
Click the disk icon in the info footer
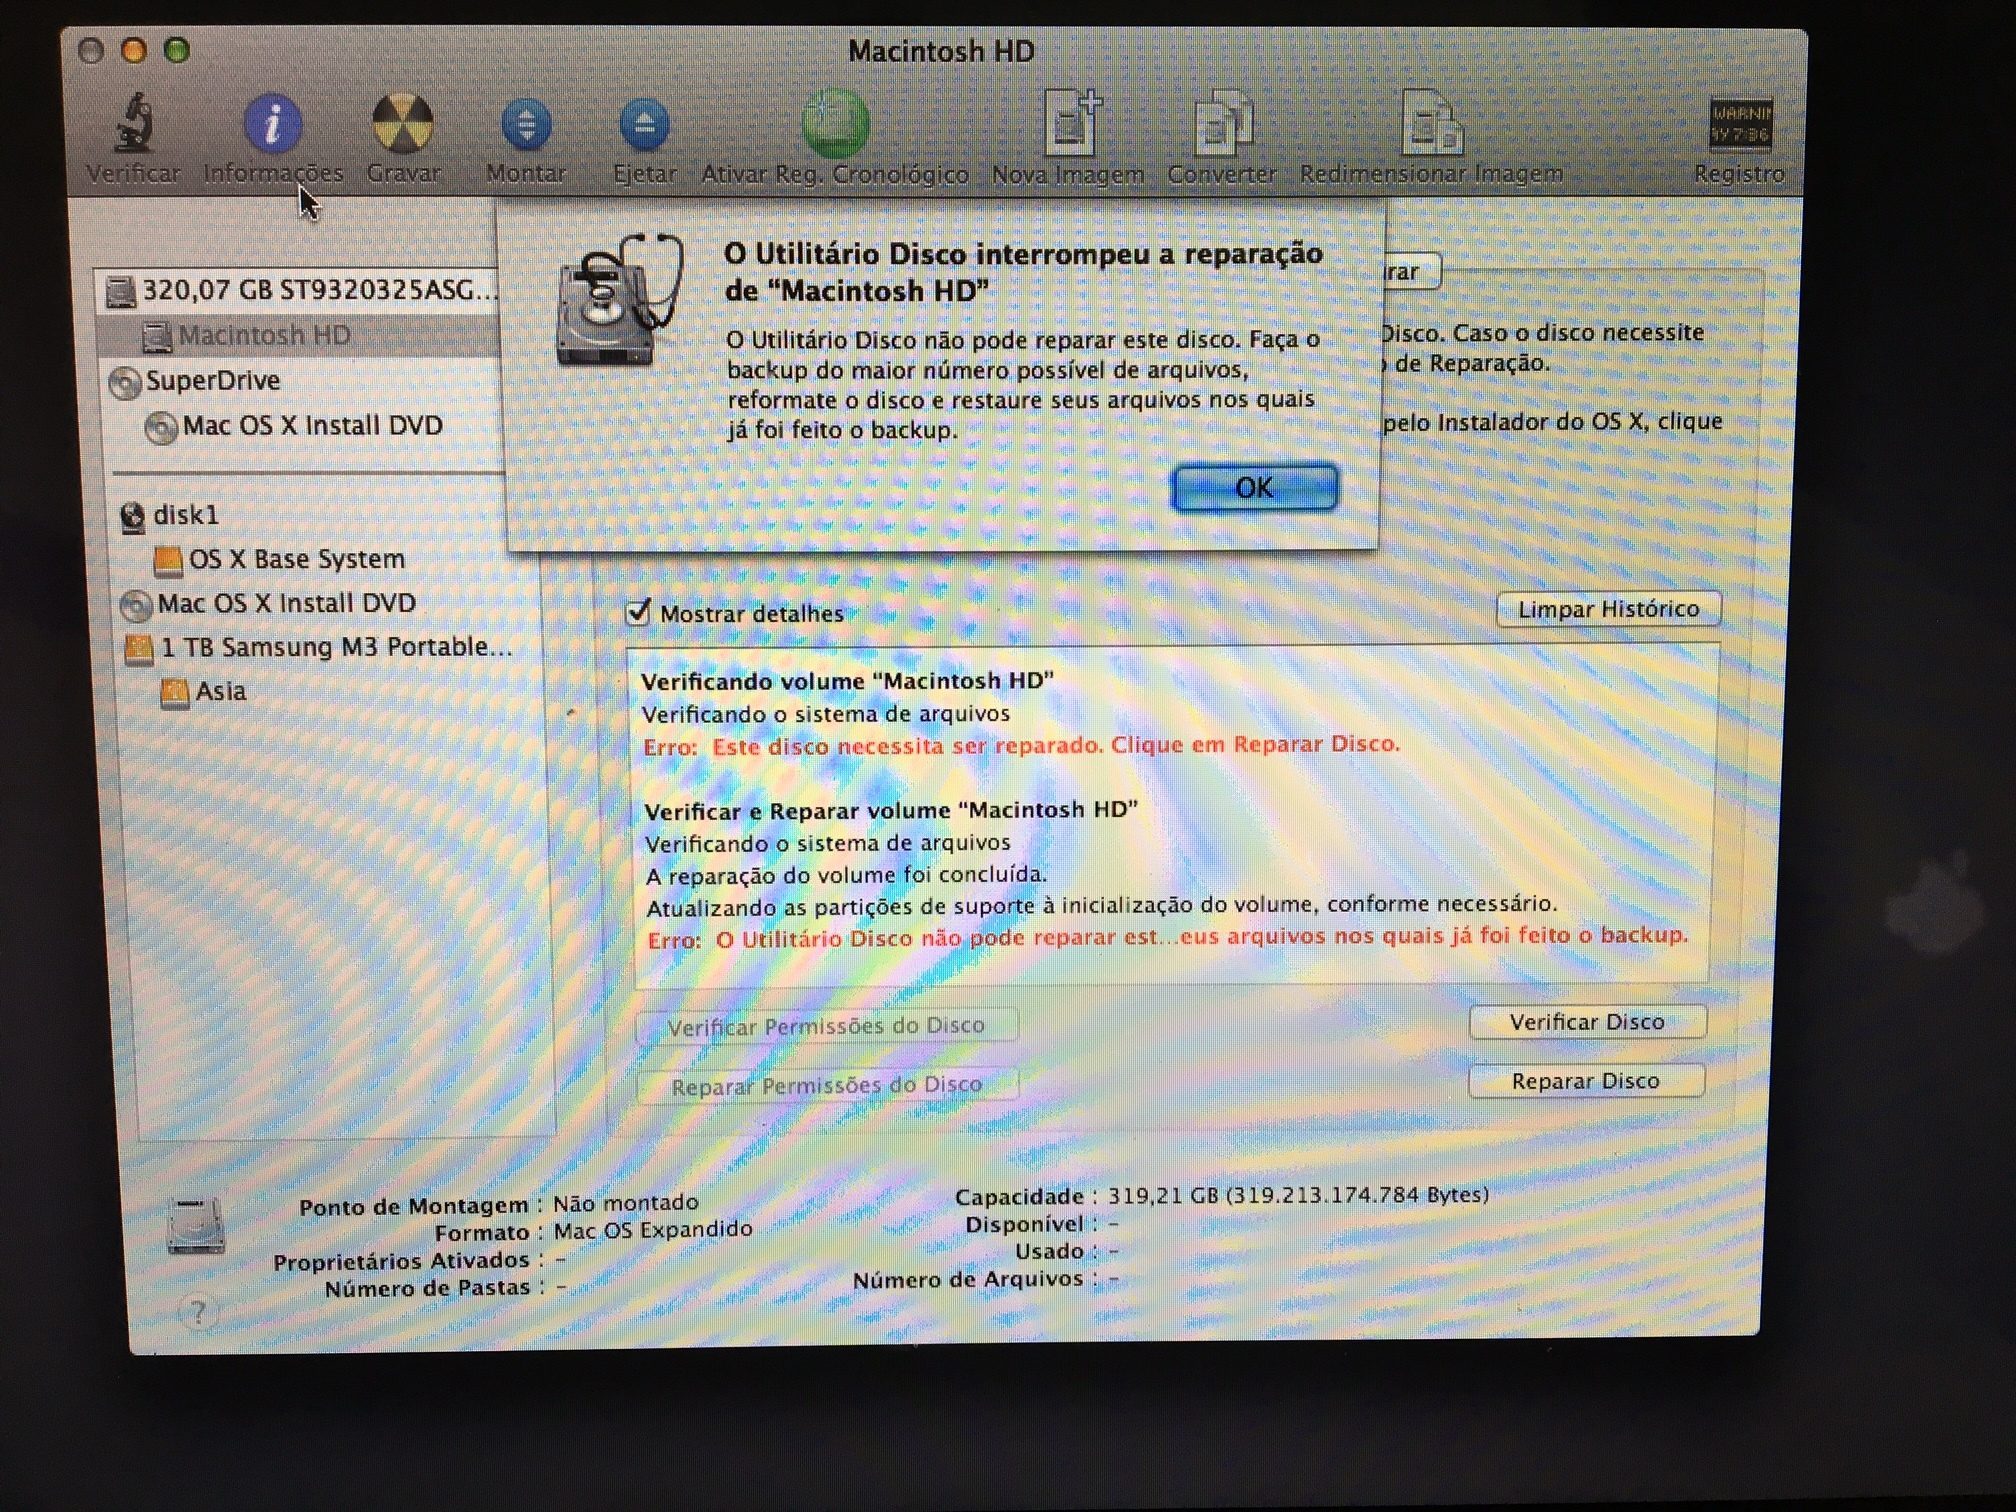(x=195, y=1226)
